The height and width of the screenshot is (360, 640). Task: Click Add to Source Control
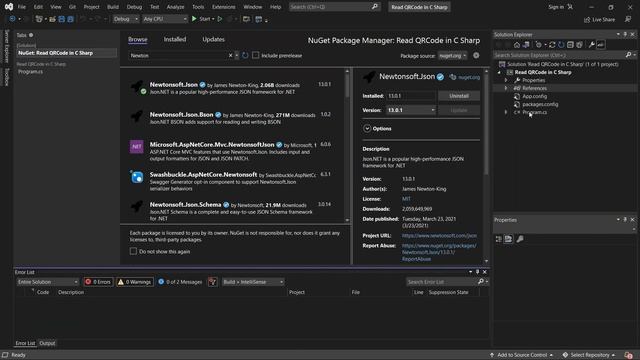pyautogui.click(x=521, y=355)
